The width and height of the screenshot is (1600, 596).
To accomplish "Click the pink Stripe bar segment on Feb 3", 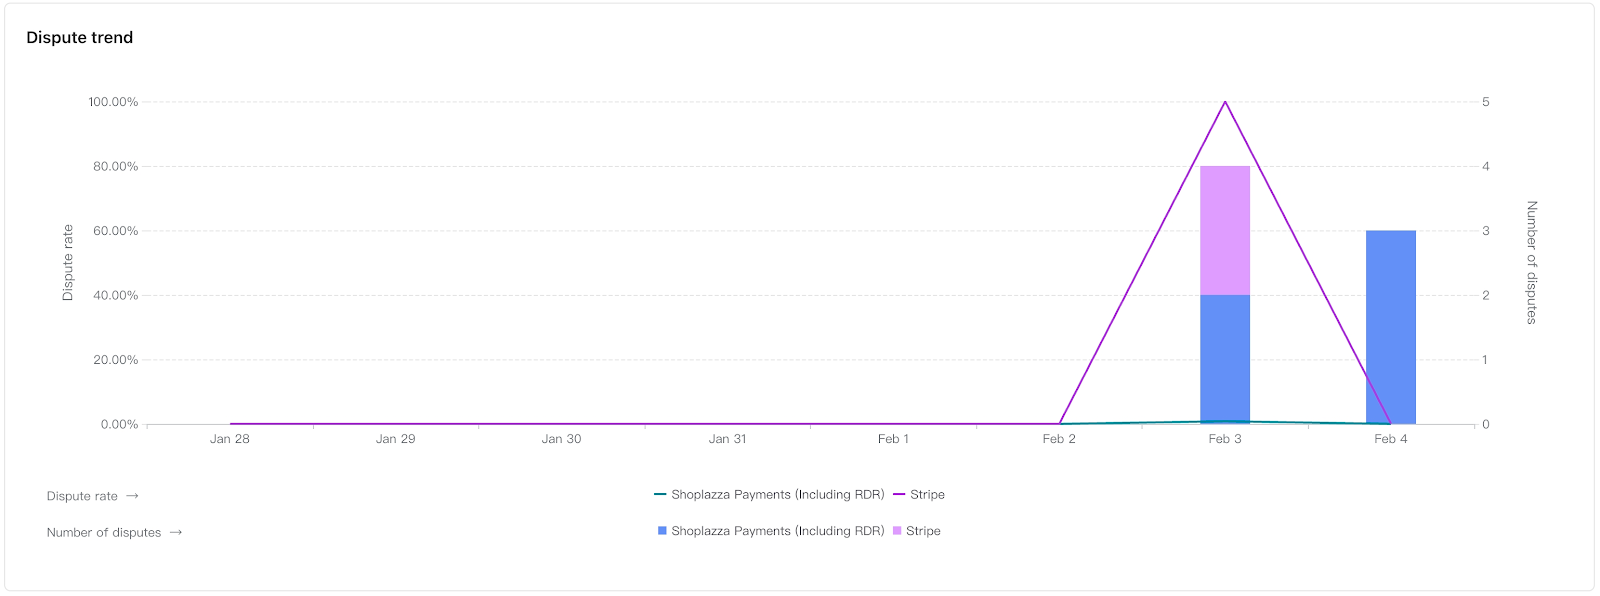I will pos(1225,230).
